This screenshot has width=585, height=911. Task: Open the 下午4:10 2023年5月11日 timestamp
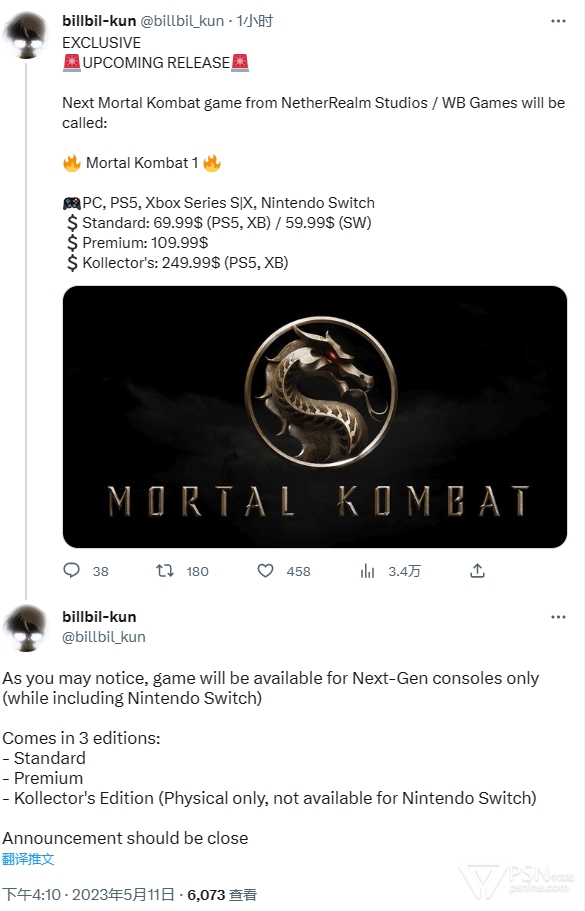pos(88,895)
